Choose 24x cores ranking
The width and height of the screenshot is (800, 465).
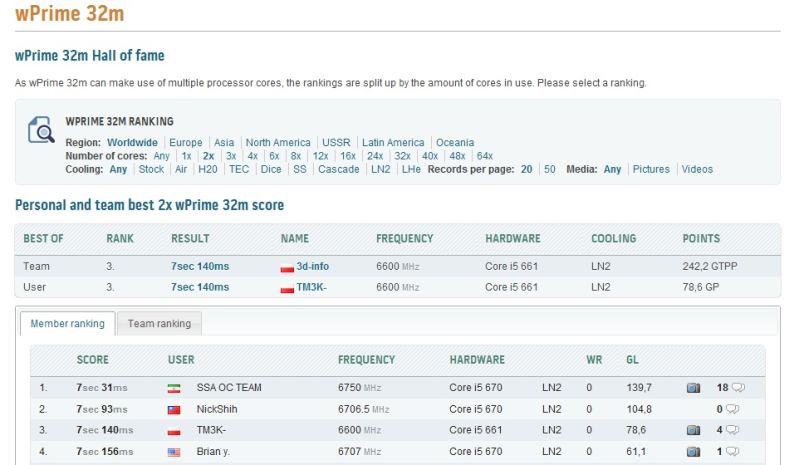click(x=375, y=156)
